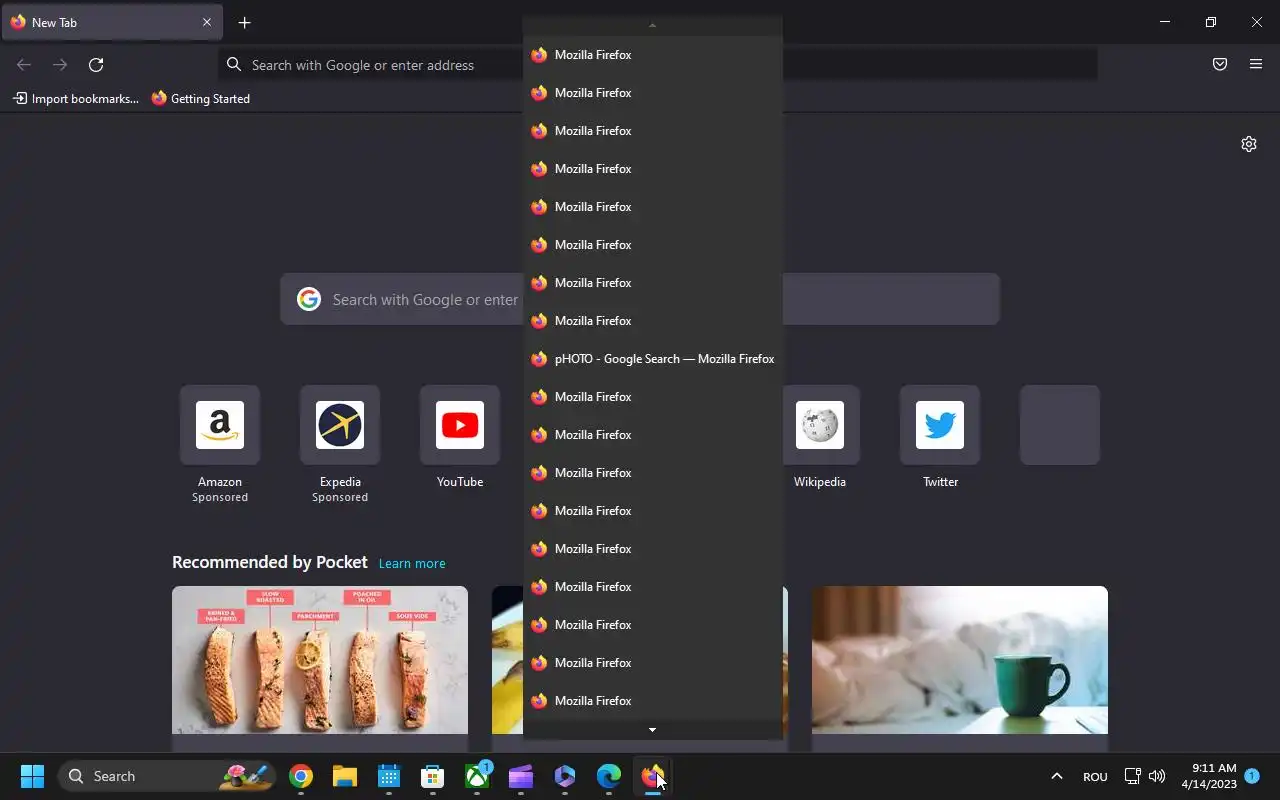Screen dimensions: 1280x800
Task: Open the Save to Pocket icon
Action: pos(1220,65)
